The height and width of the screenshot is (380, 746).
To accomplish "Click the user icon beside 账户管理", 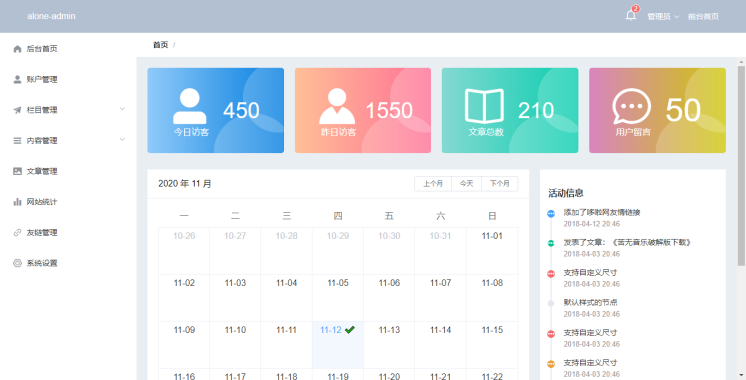I will [18, 79].
